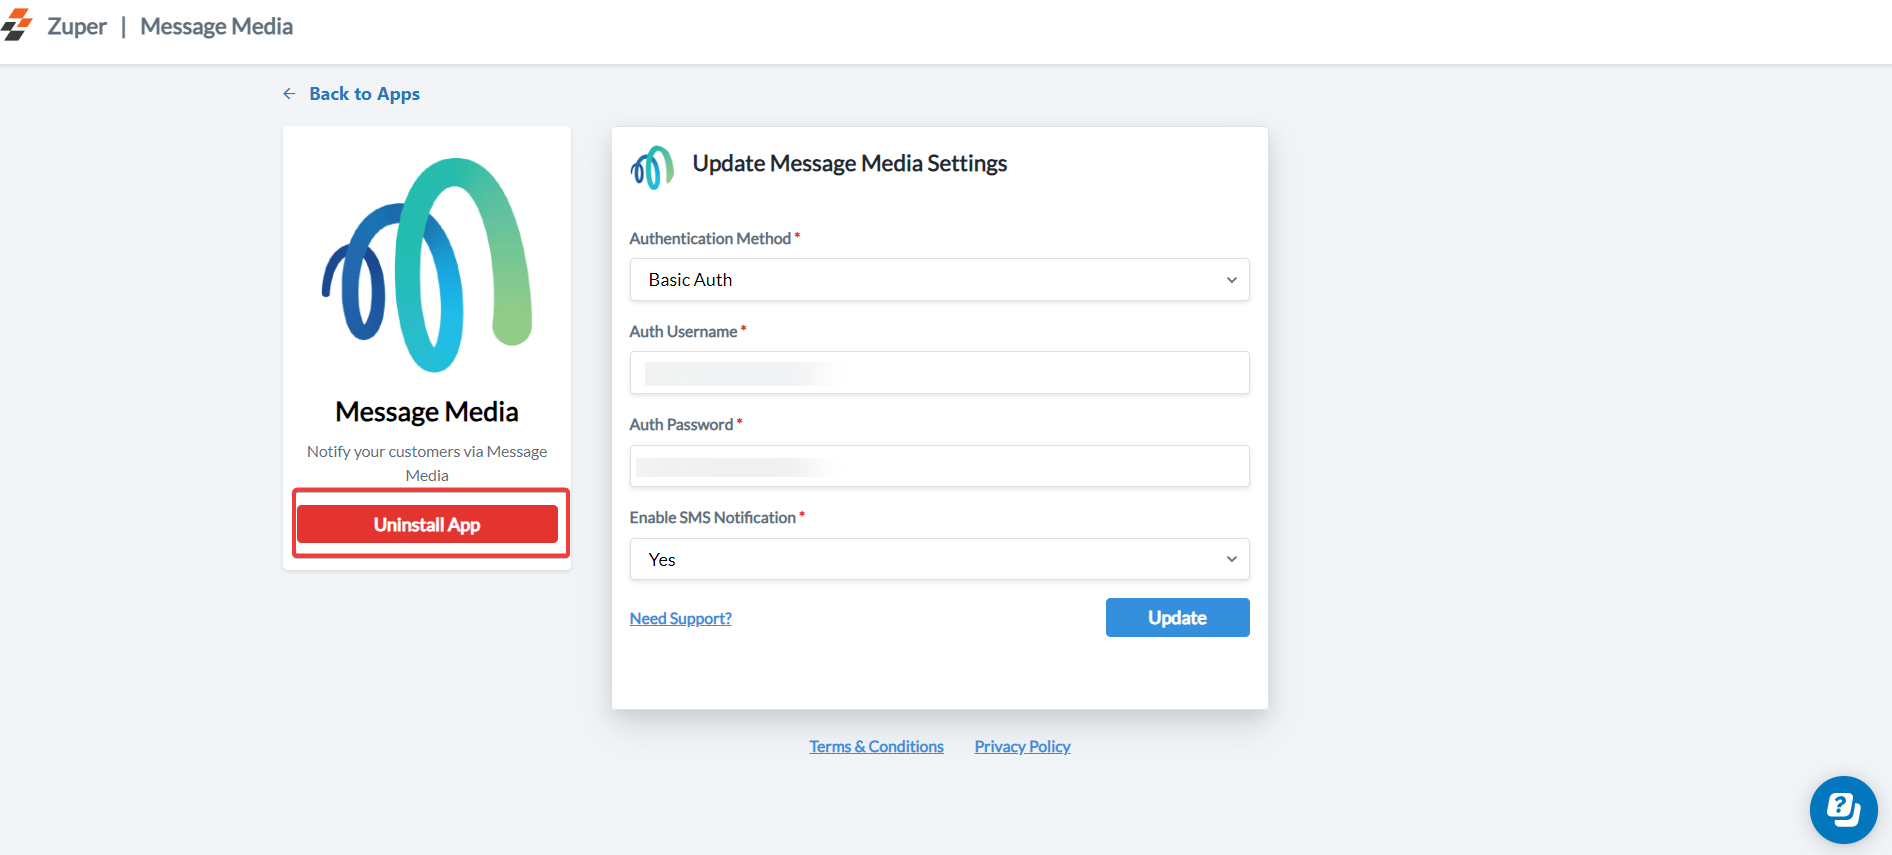The height and width of the screenshot is (855, 1892).
Task: Click the large Message Media logo
Action: [427, 265]
